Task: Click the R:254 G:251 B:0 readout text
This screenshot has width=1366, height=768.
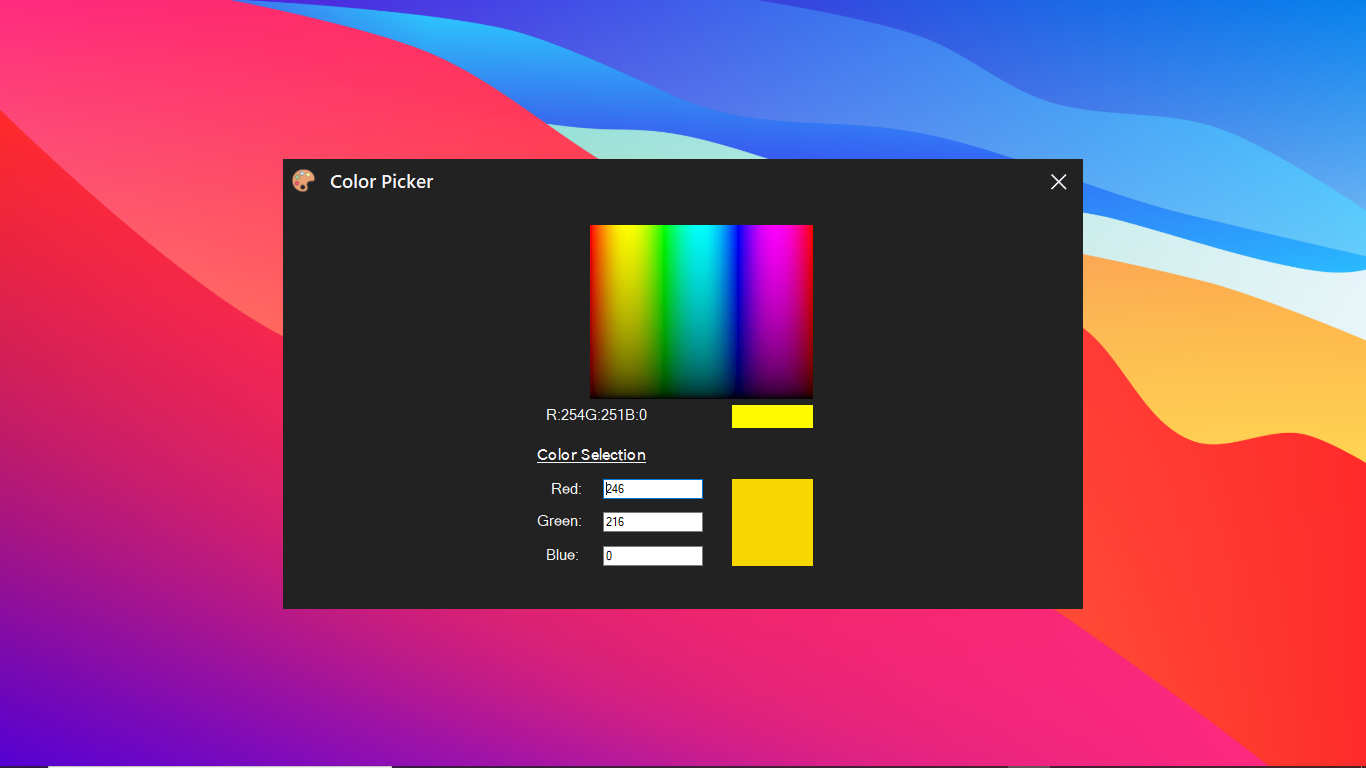Action: coord(596,413)
